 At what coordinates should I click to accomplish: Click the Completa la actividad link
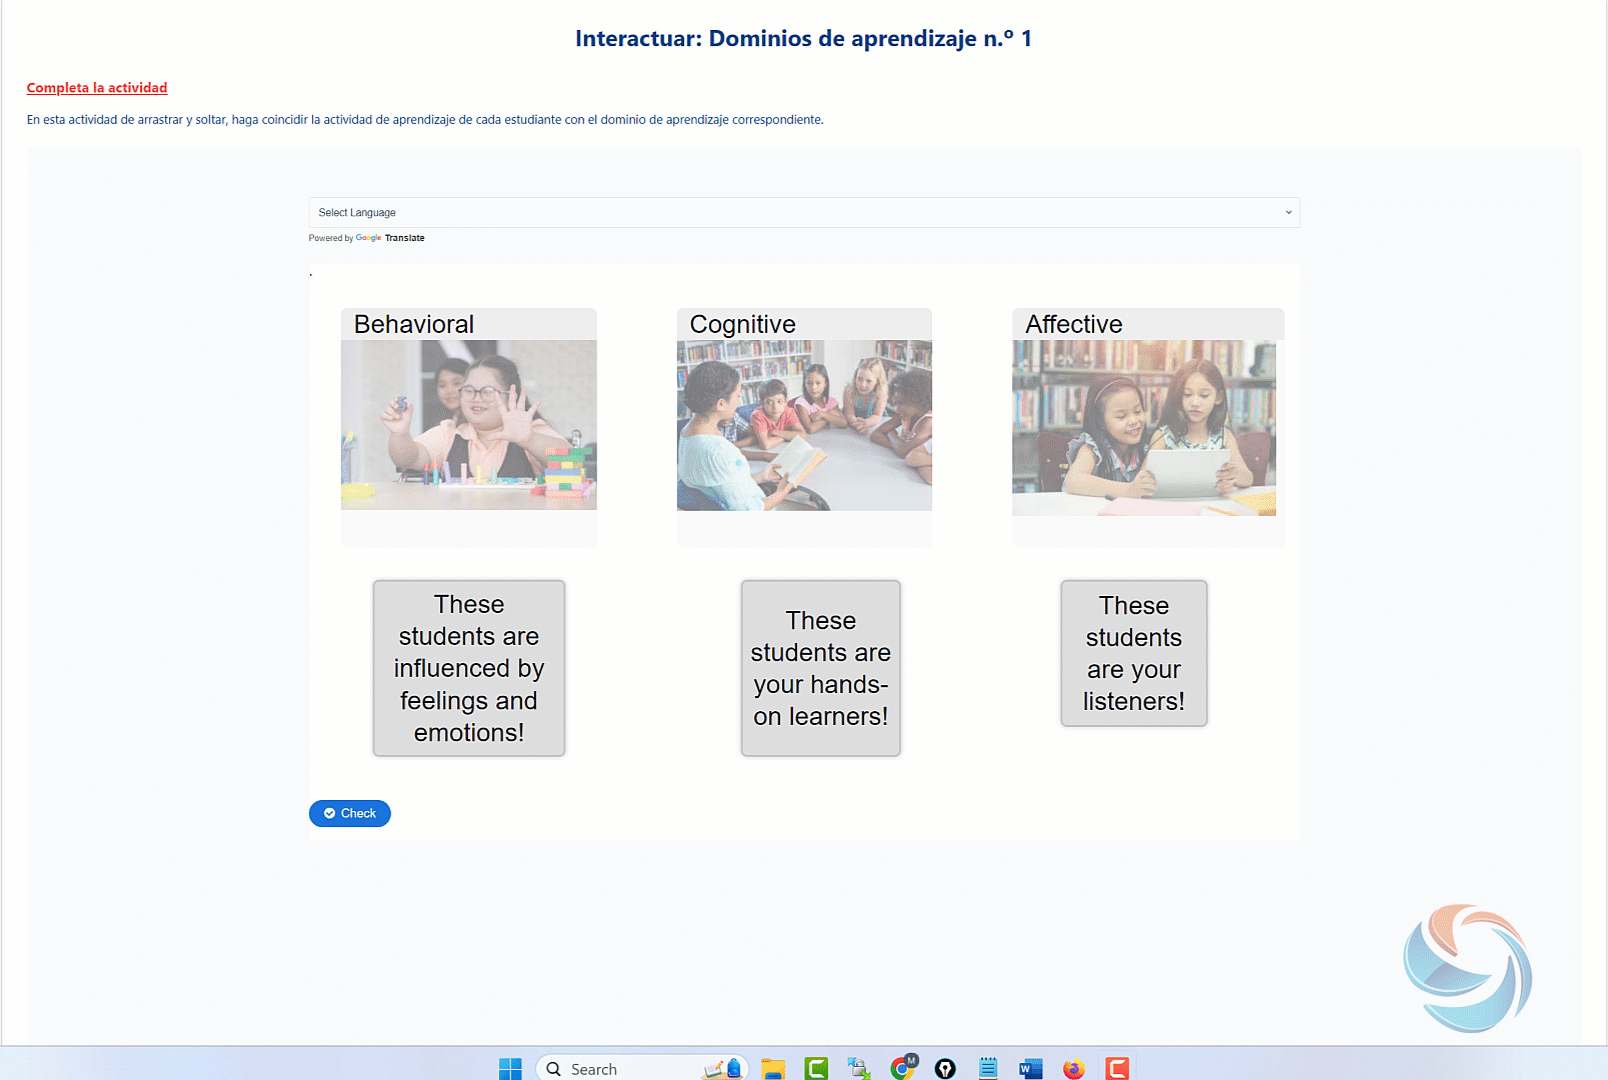pos(96,88)
